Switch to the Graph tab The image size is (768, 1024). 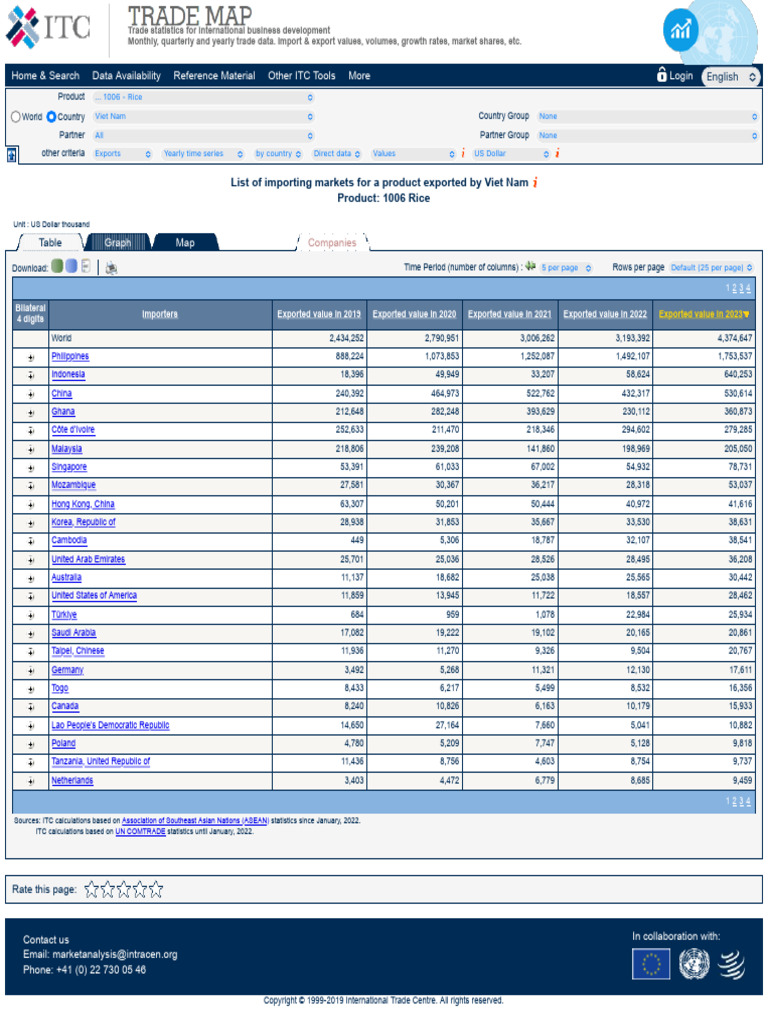click(x=118, y=242)
